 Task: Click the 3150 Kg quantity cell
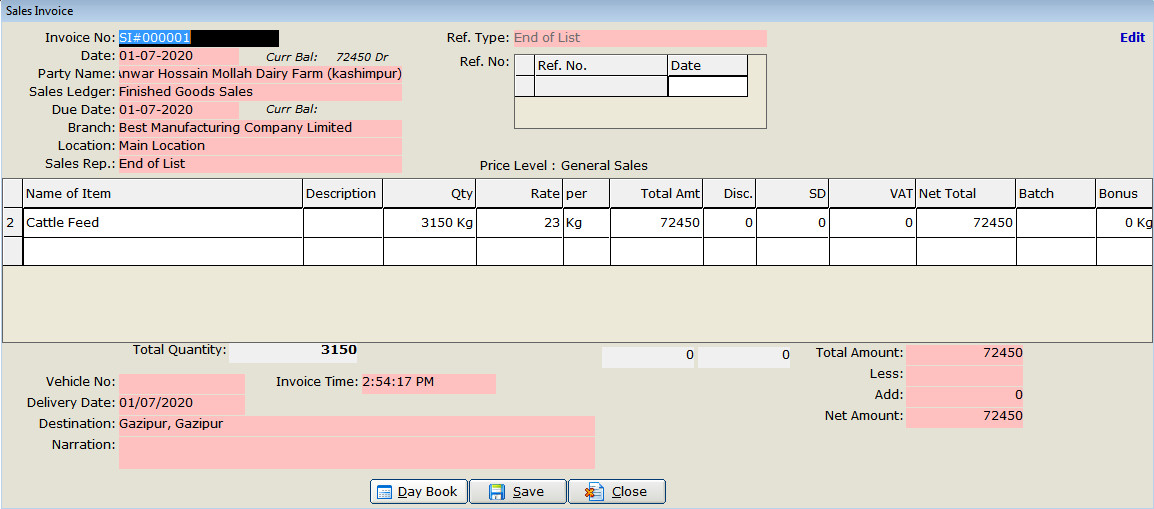click(x=429, y=223)
